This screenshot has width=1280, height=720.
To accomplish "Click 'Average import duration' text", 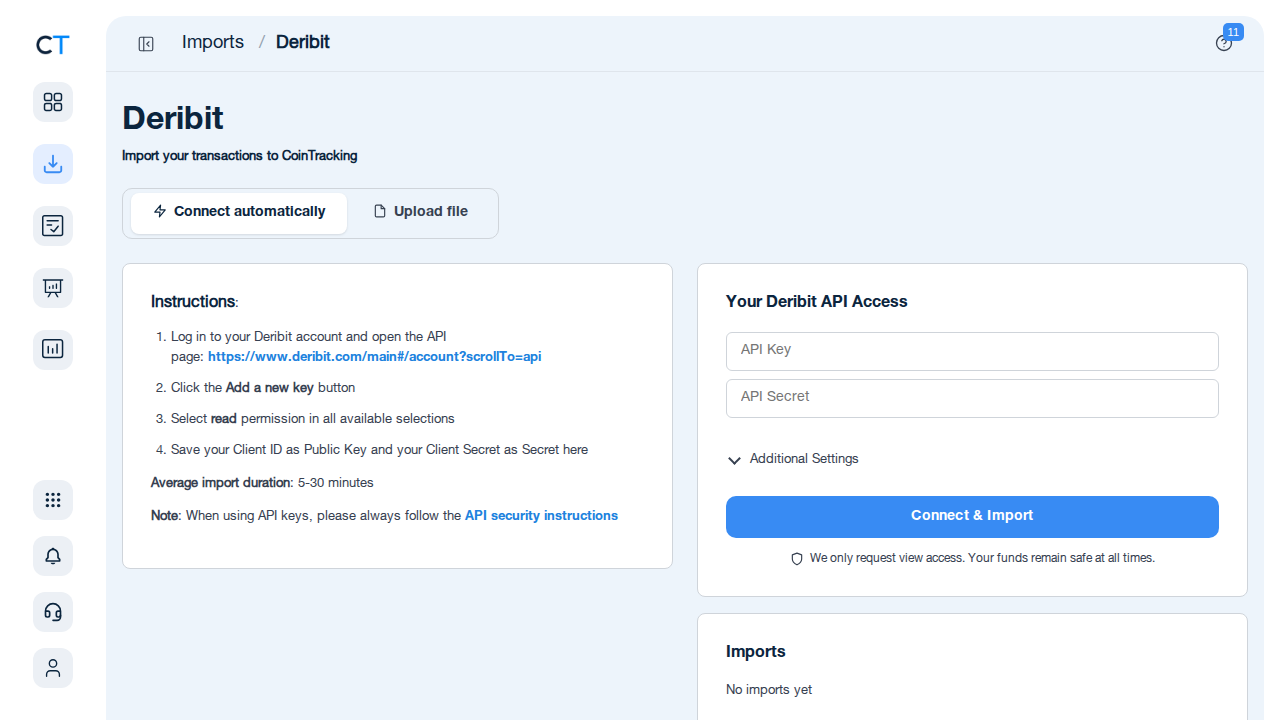I will point(221,483).
